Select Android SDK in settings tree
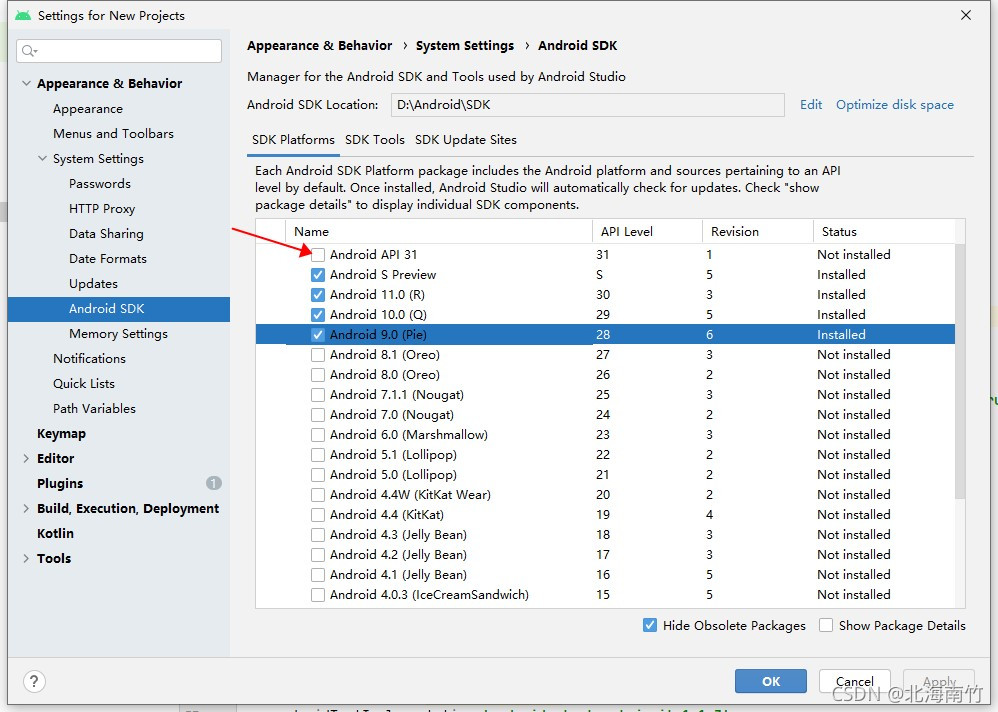The height and width of the screenshot is (712, 998). pyautogui.click(x=119, y=309)
